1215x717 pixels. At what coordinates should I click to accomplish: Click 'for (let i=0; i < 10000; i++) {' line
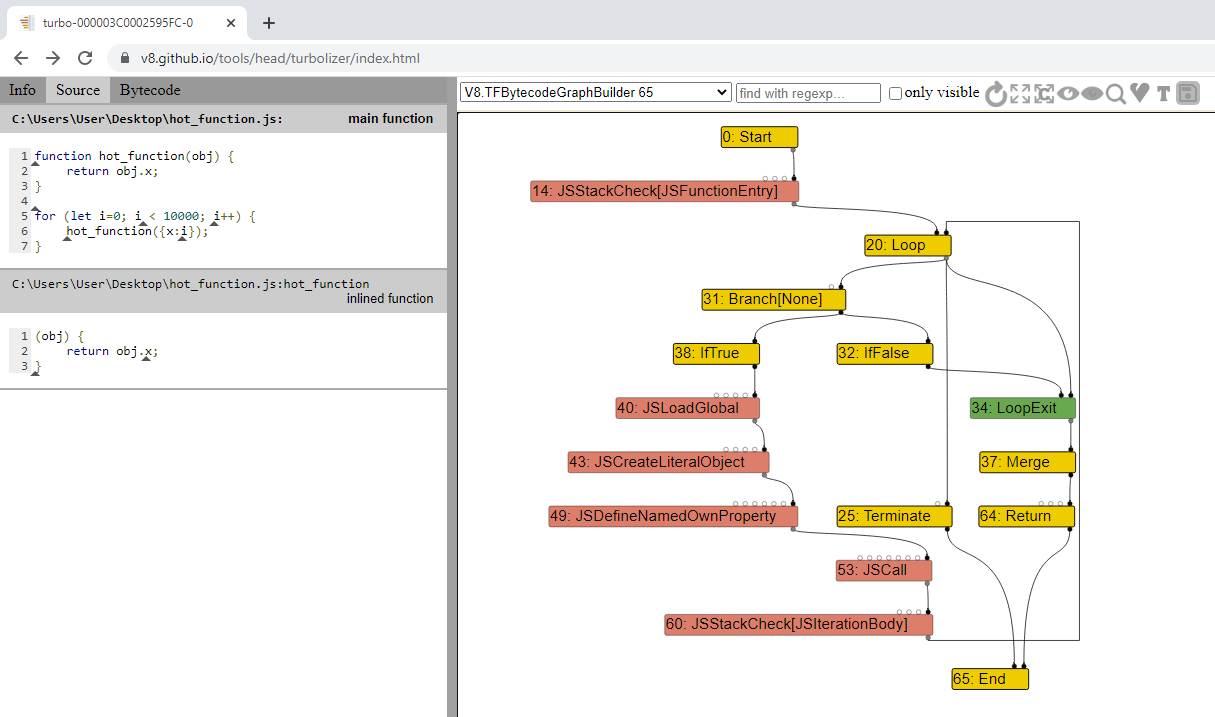pos(145,216)
